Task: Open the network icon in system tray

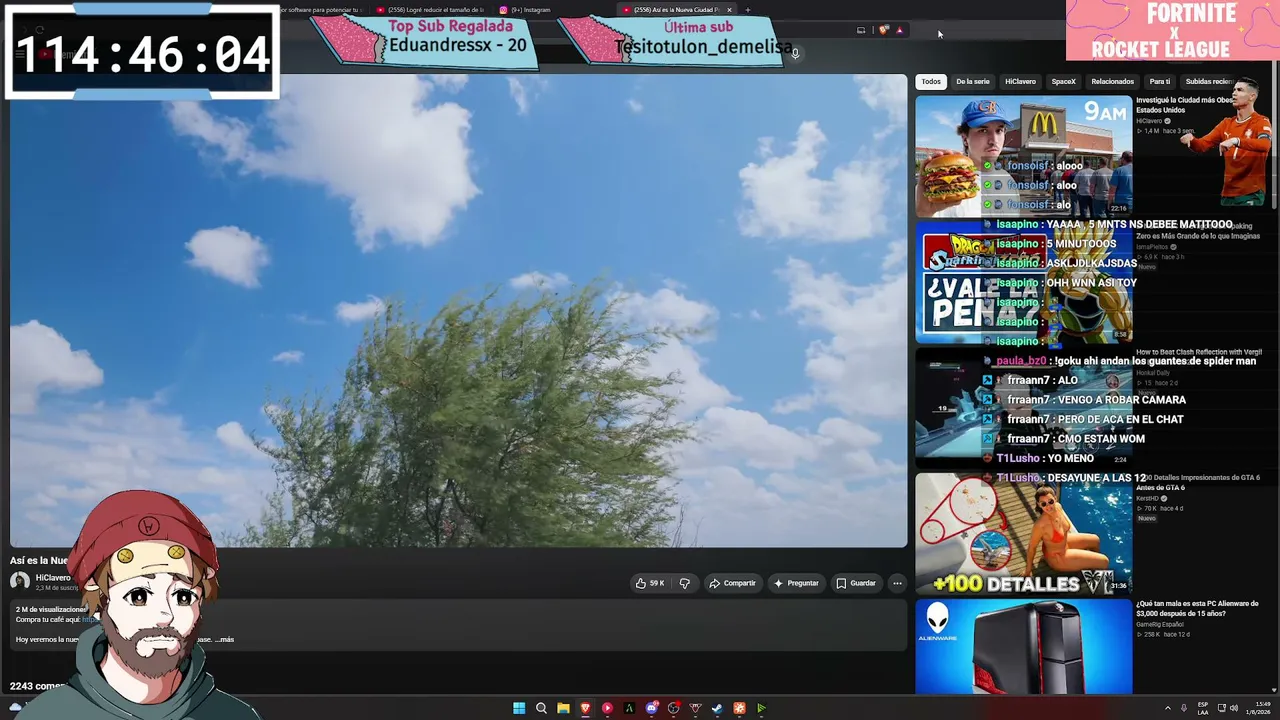Action: click(x=1221, y=708)
